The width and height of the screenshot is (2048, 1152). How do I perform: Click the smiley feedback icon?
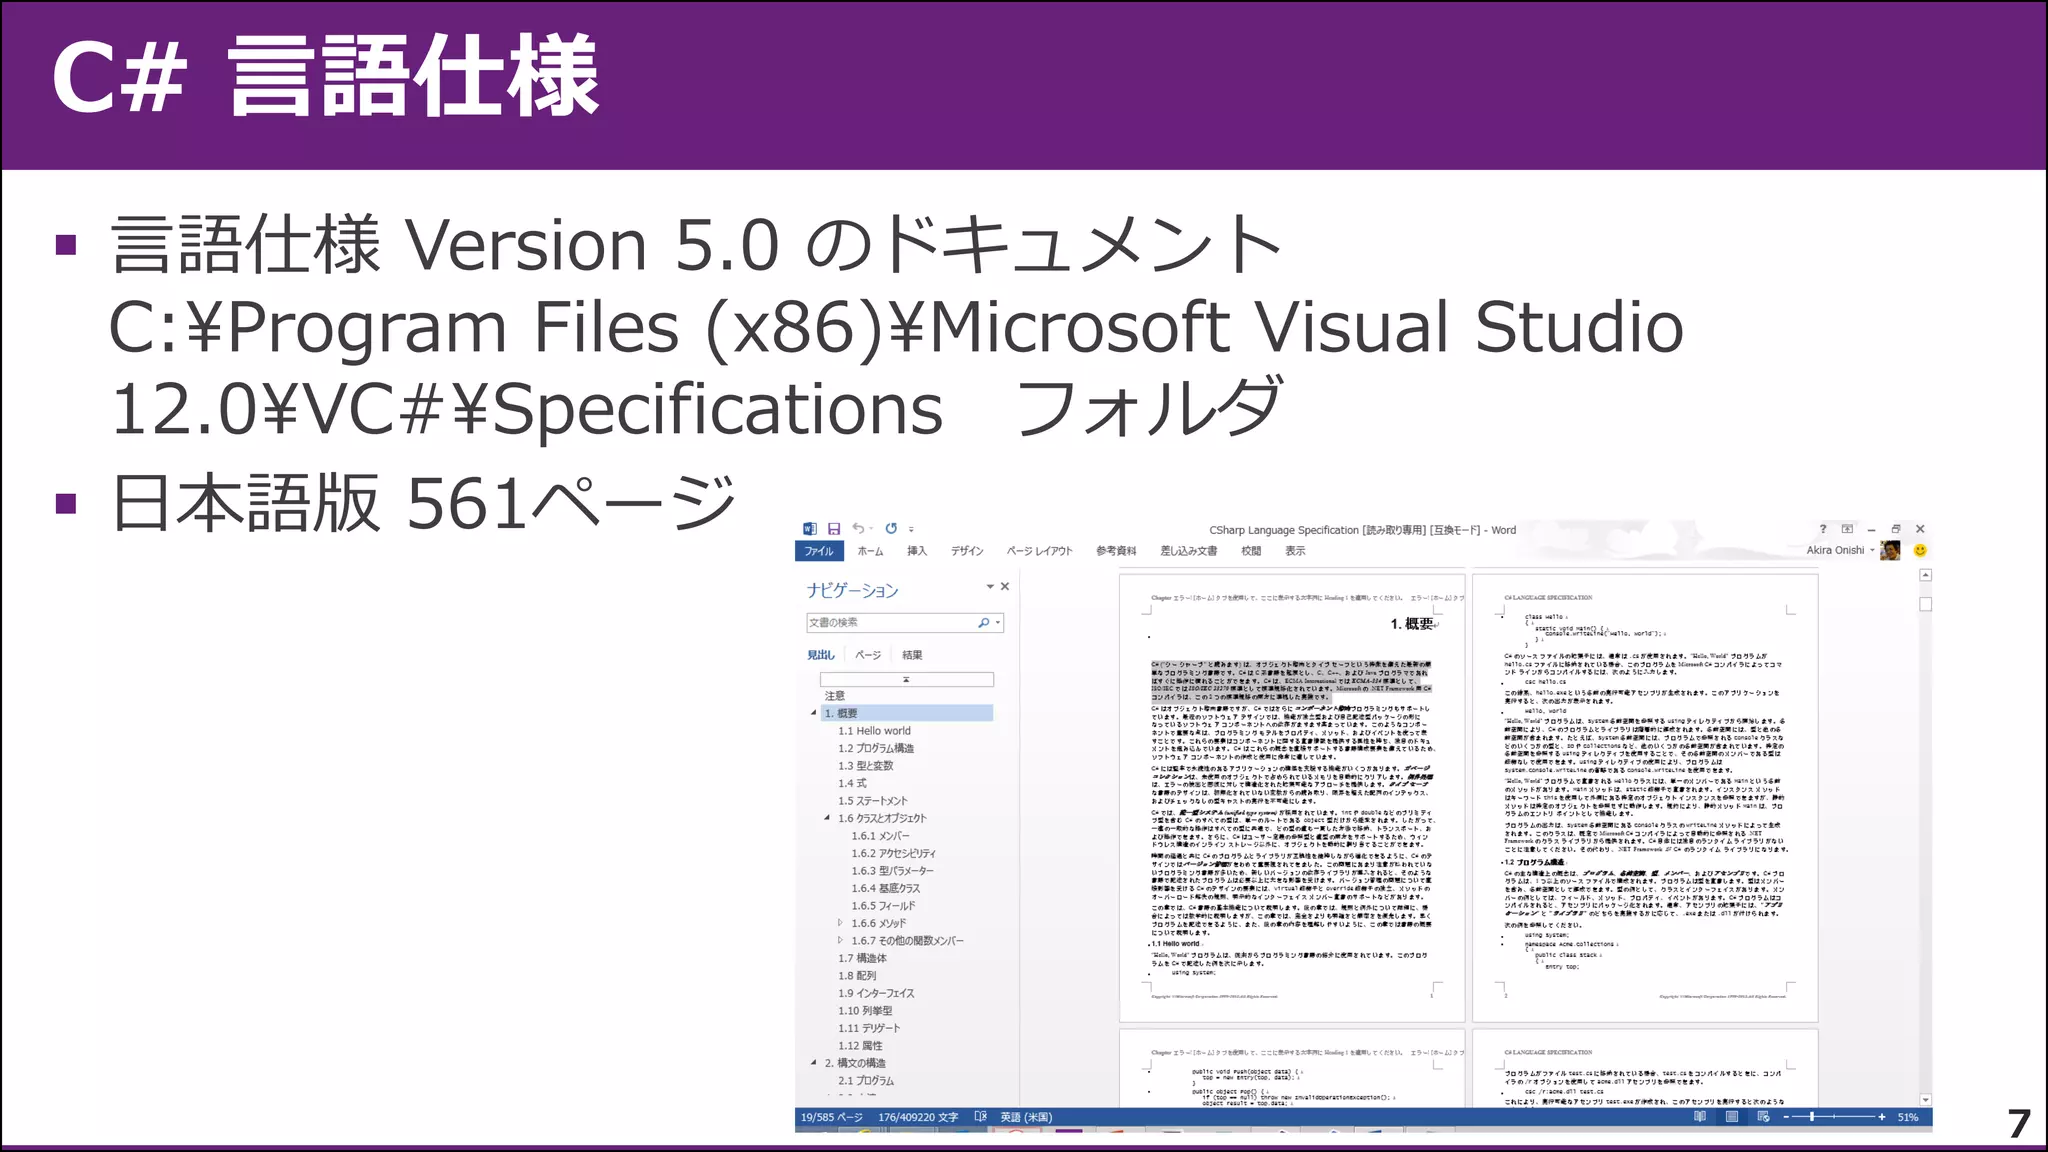pyautogui.click(x=1919, y=550)
